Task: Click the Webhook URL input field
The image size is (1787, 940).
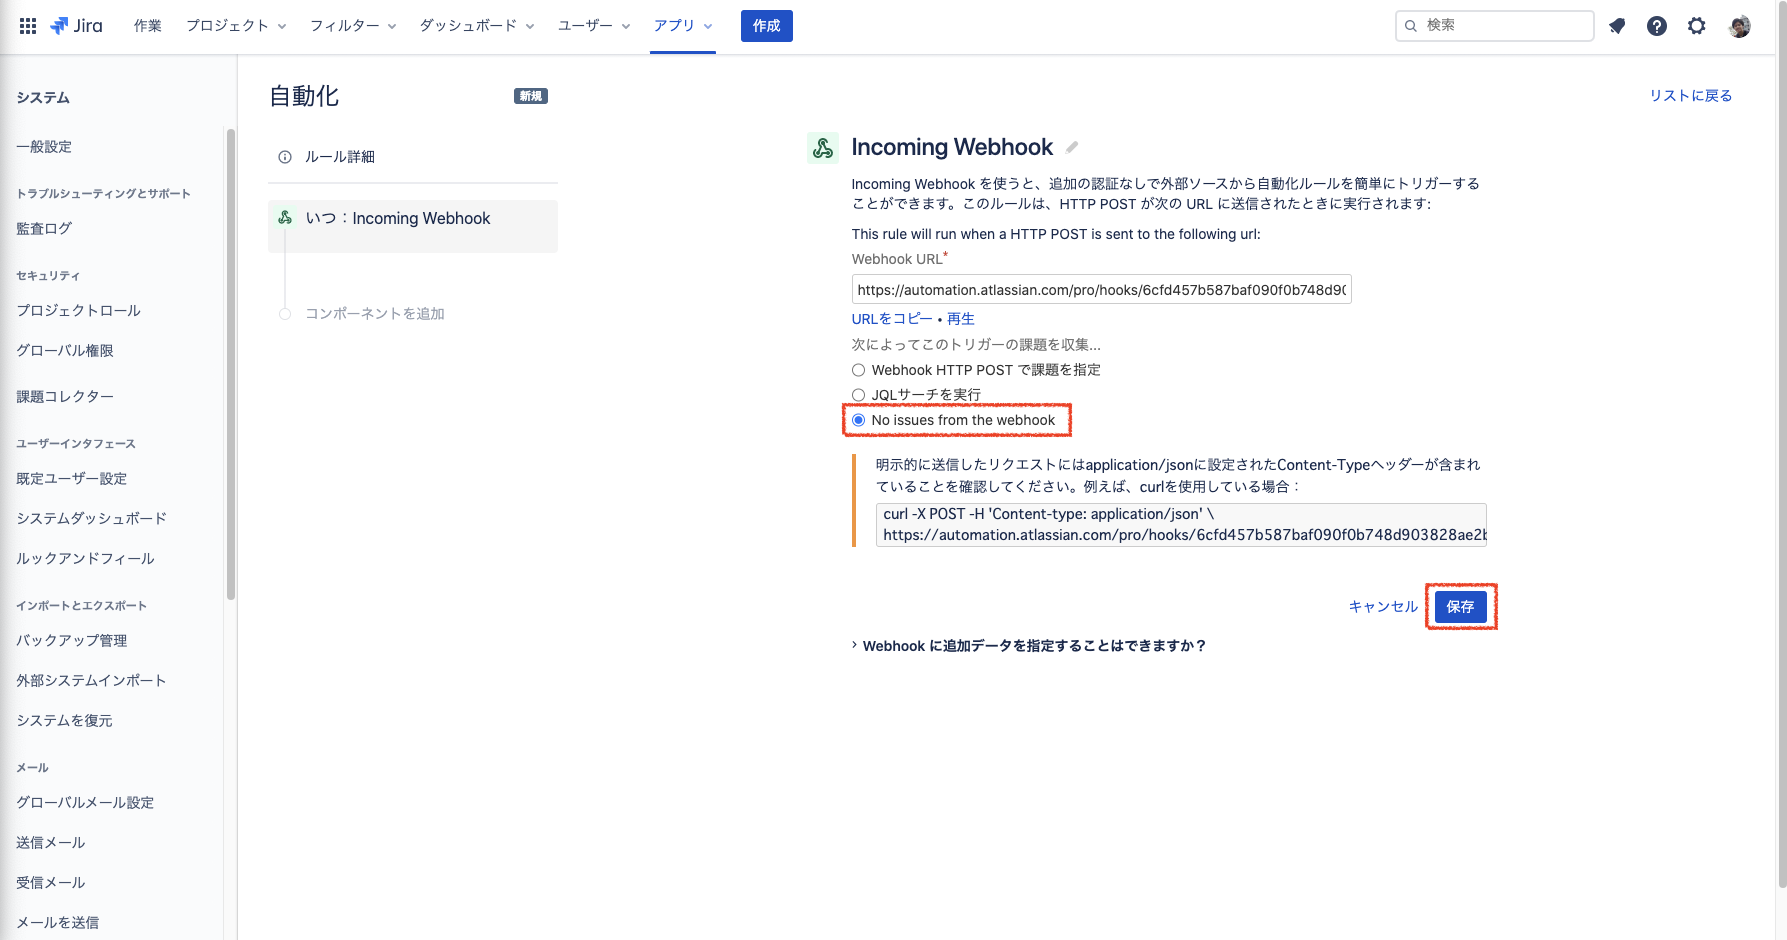Action: [x=1101, y=290]
